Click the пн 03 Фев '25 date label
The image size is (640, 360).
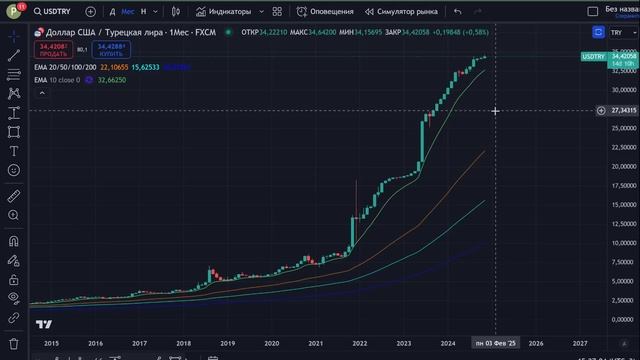pos(496,344)
